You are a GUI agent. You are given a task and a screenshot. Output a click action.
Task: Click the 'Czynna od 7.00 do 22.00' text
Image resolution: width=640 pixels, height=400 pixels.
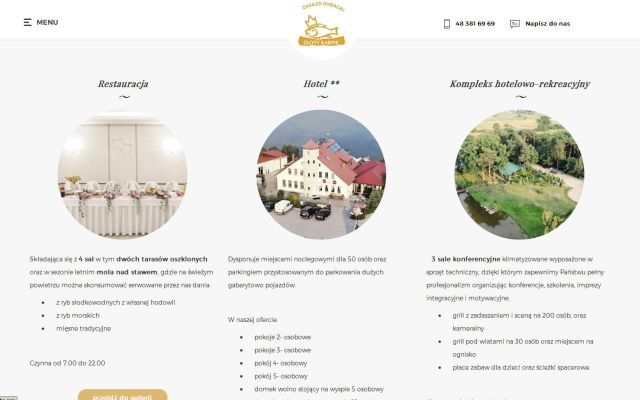(x=67, y=363)
